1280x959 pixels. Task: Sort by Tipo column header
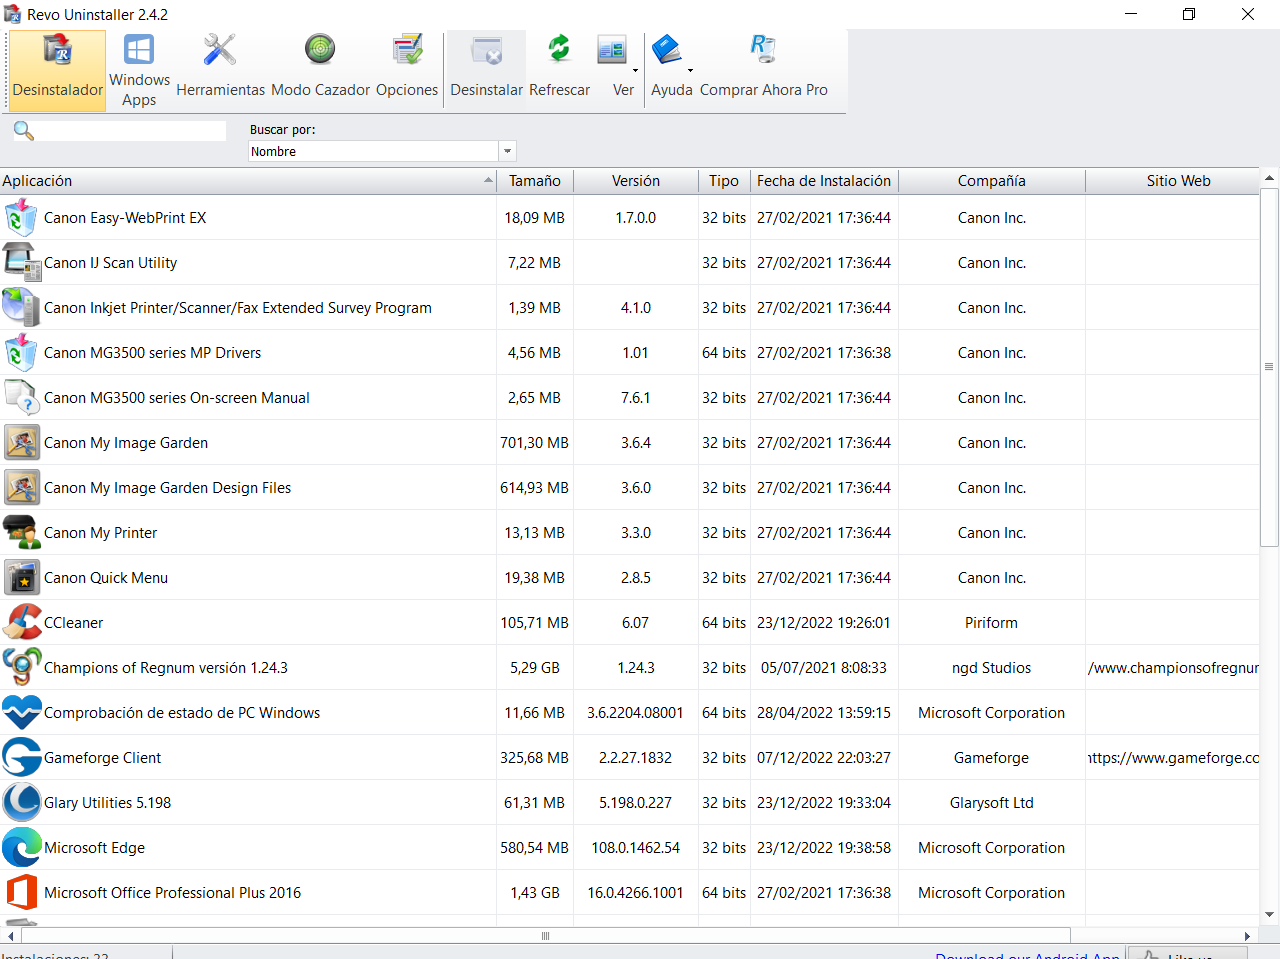pyautogui.click(x=724, y=181)
